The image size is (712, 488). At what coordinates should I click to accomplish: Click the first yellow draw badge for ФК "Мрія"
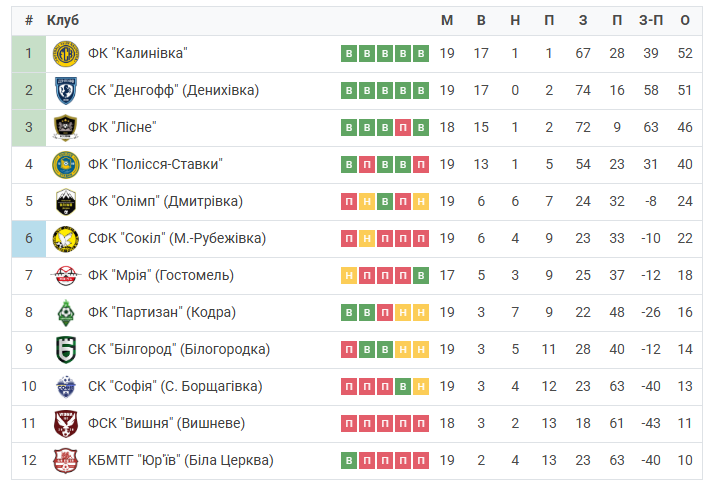point(349,276)
